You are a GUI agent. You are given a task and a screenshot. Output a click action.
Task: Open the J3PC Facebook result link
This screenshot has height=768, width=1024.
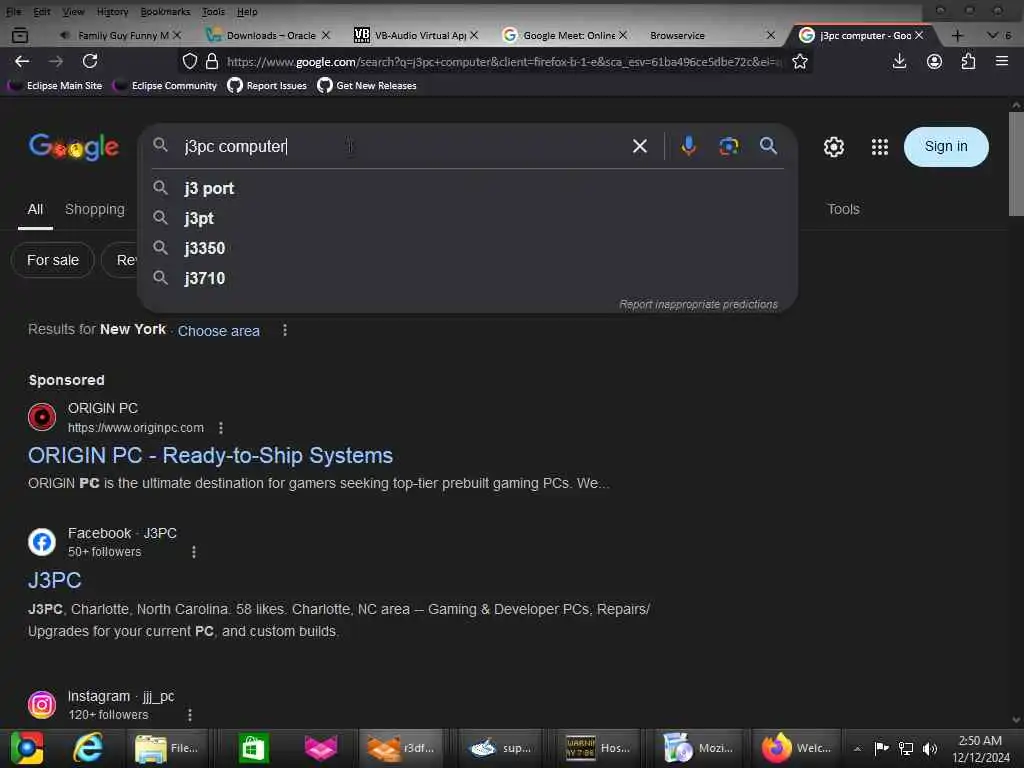coord(54,580)
